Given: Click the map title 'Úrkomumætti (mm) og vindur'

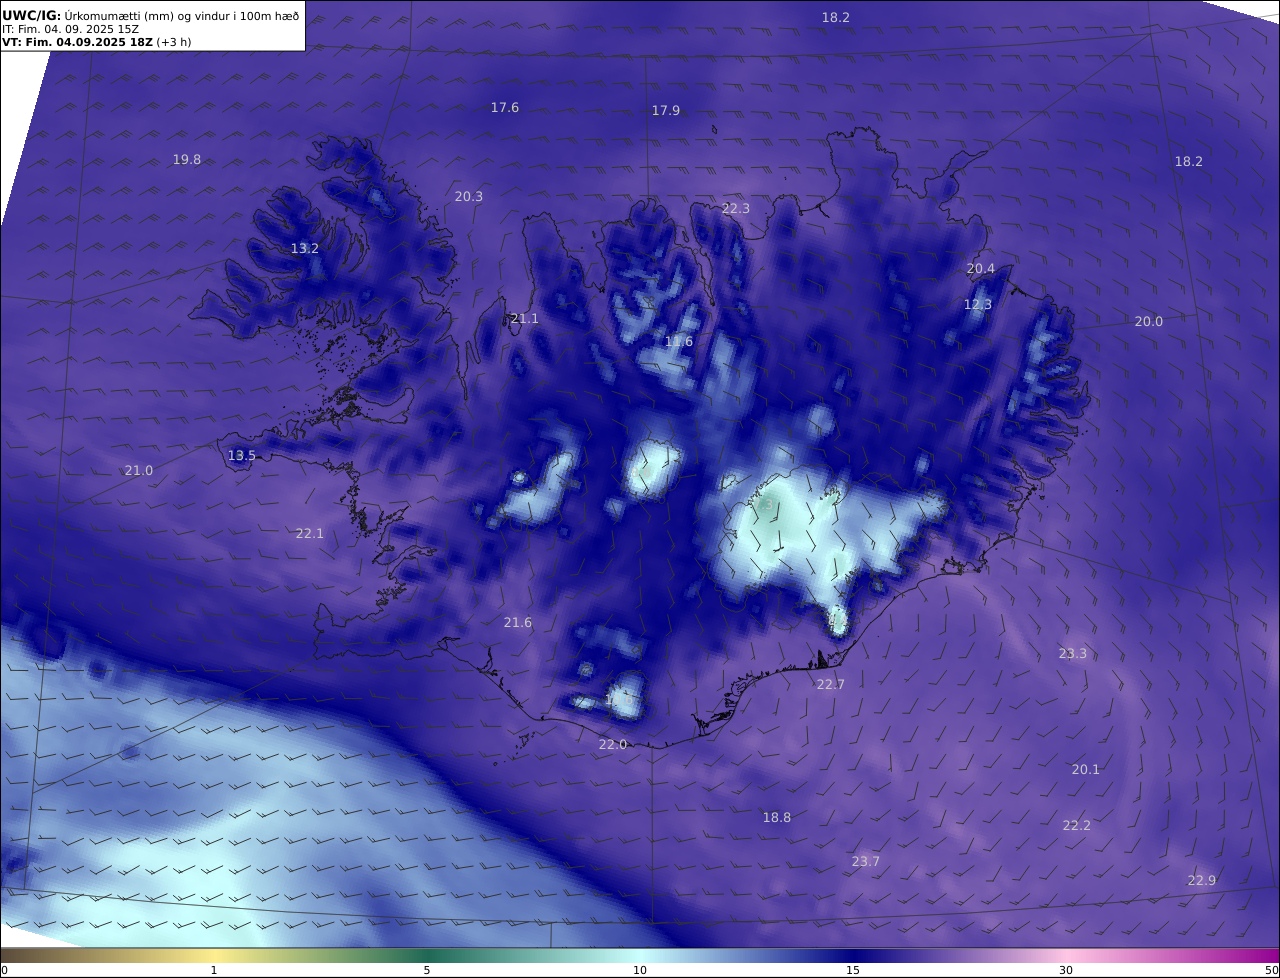Looking at the screenshot, I should [145, 15].
